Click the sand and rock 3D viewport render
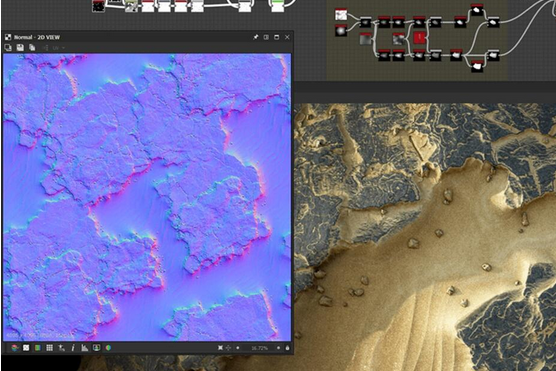The height and width of the screenshot is (371, 556). [425, 237]
